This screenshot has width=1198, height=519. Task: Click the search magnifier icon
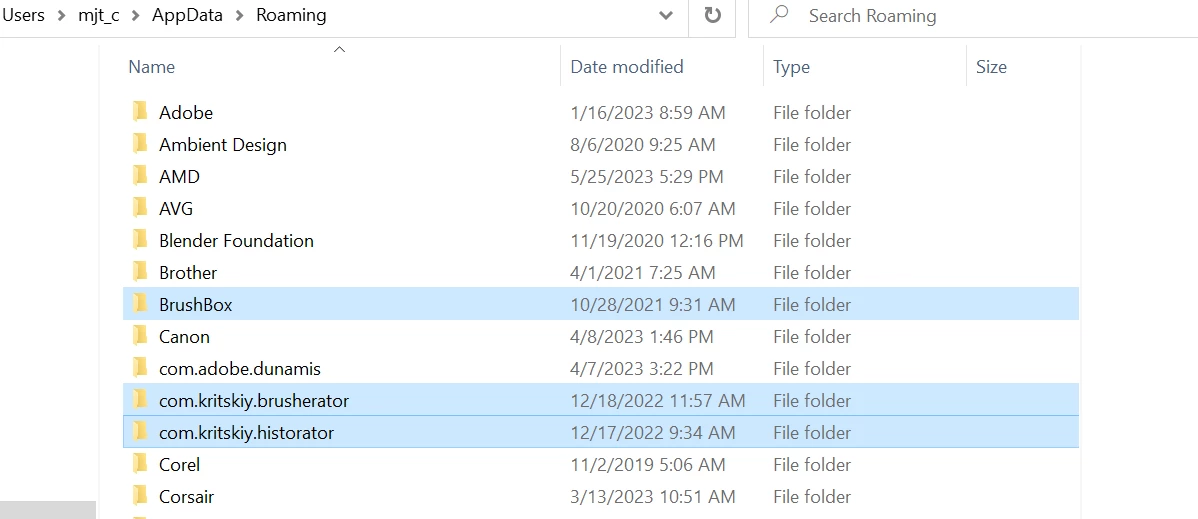pyautogui.click(x=779, y=15)
